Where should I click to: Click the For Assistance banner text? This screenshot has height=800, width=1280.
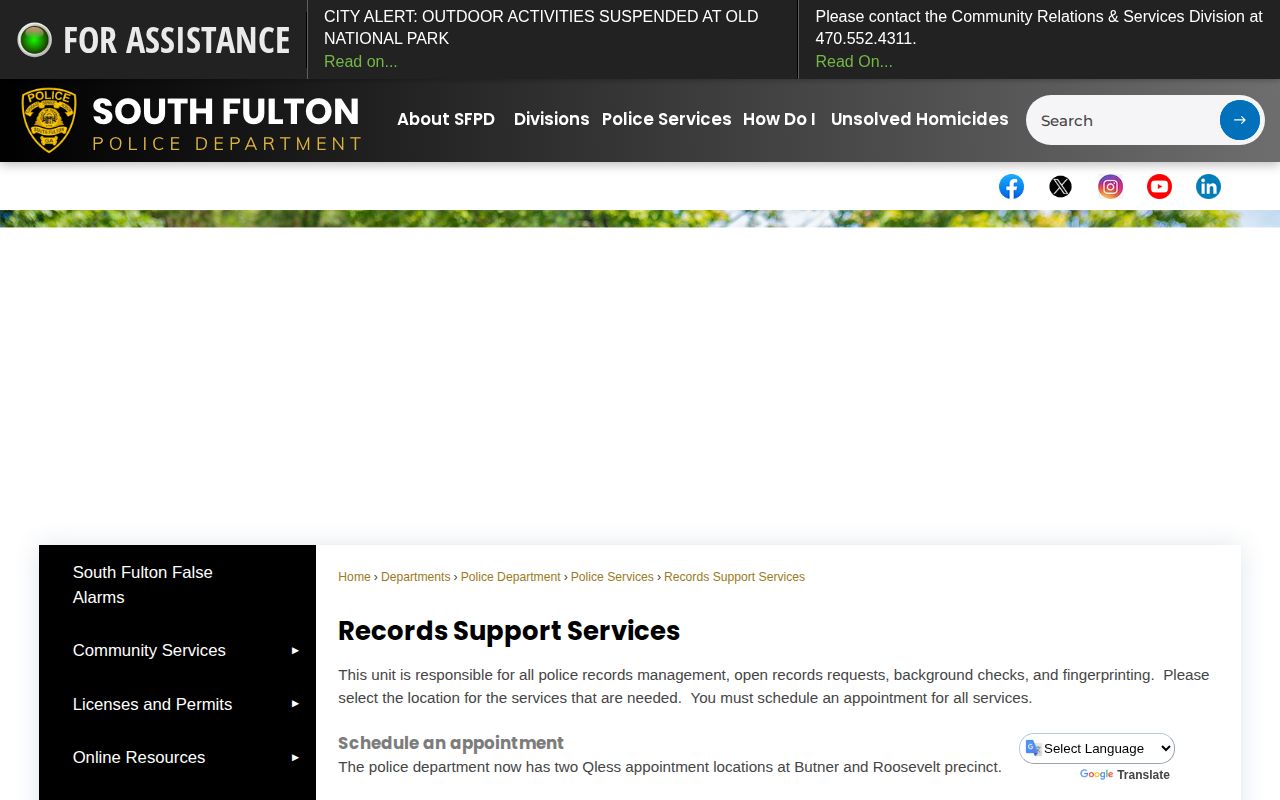tap(176, 40)
